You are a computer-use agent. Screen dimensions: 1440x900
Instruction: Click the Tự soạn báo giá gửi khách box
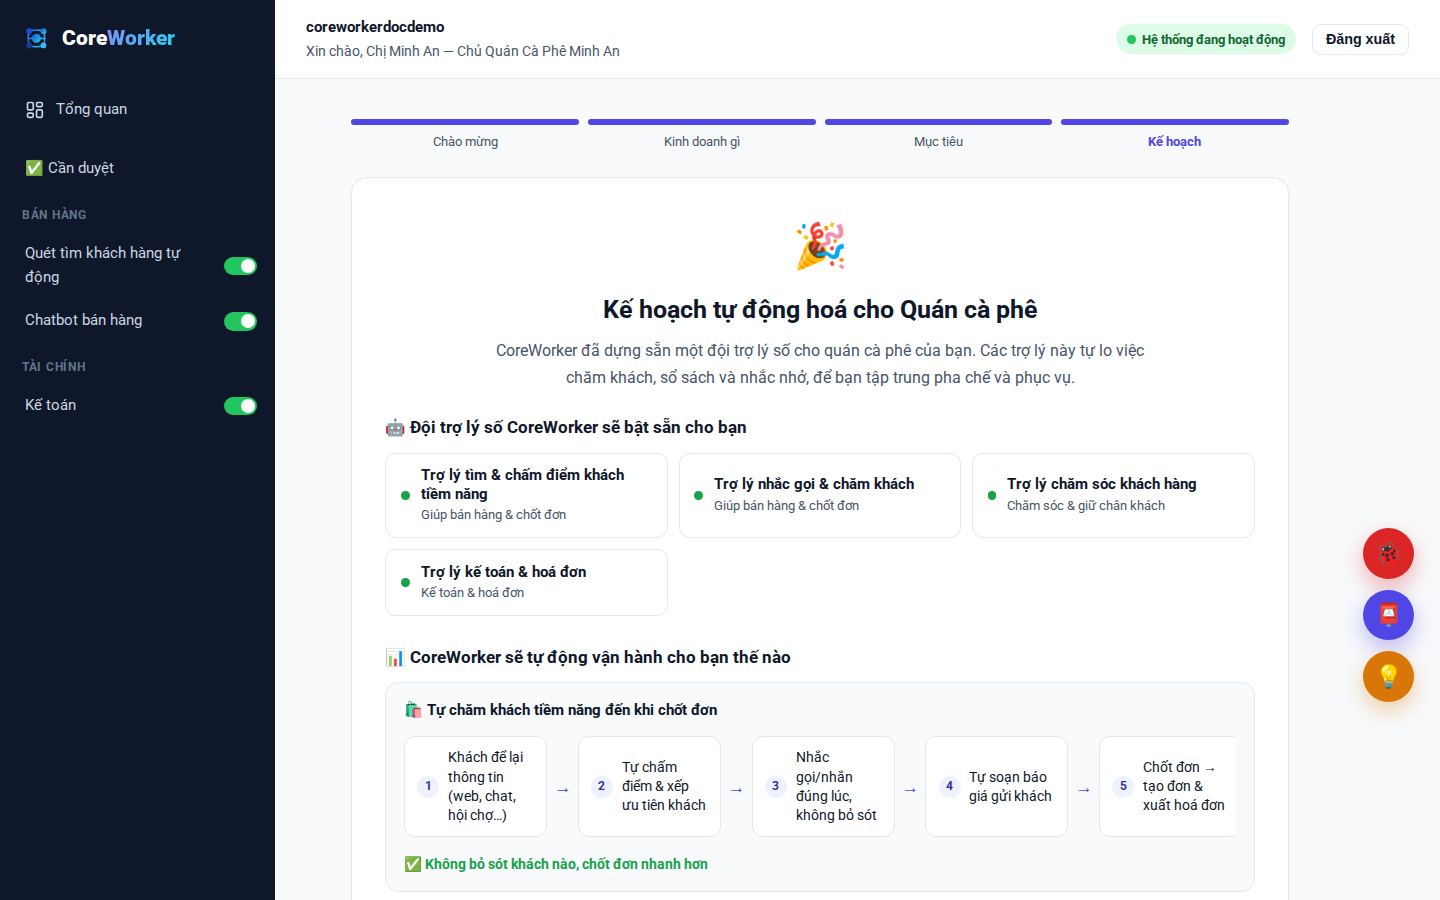[x=996, y=786]
